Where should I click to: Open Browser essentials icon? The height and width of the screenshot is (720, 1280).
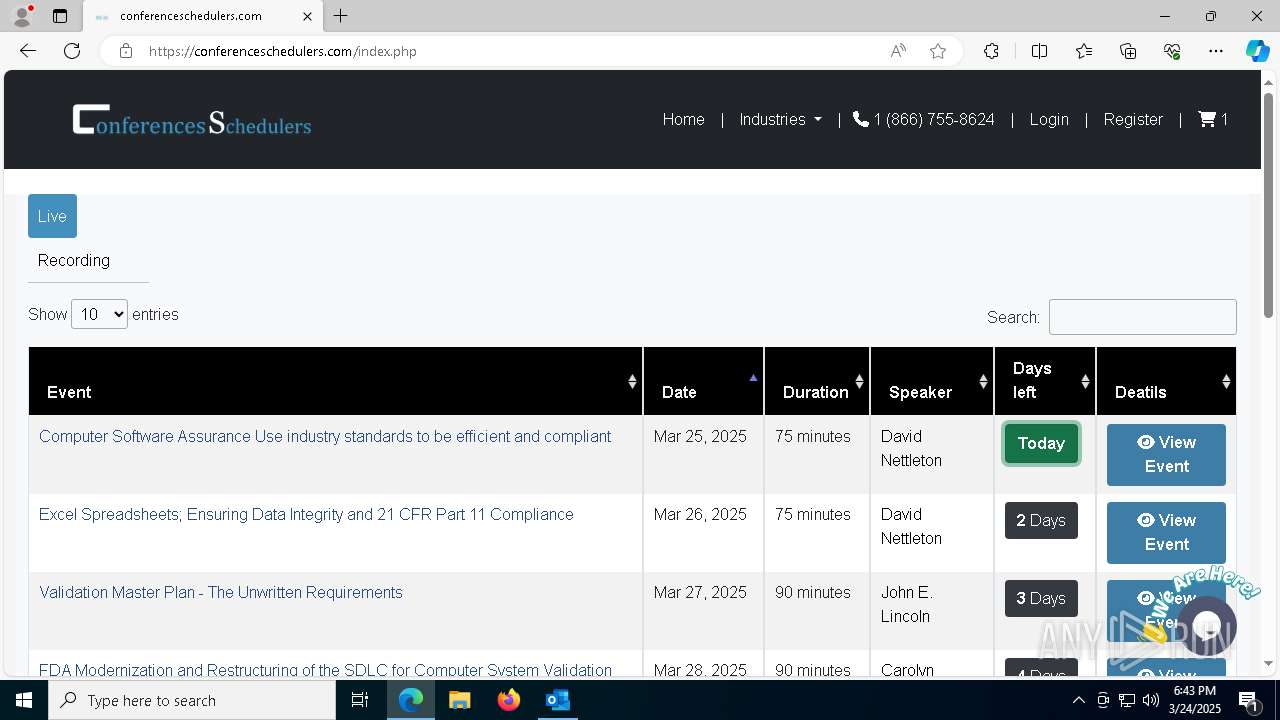click(x=1172, y=51)
